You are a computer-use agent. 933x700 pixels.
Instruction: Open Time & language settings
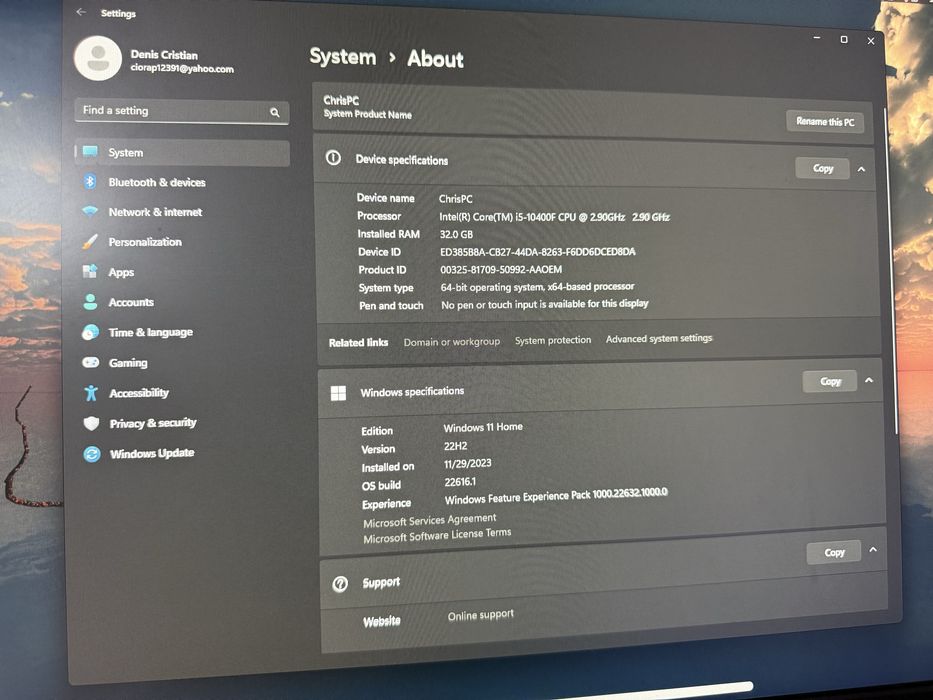pos(151,332)
